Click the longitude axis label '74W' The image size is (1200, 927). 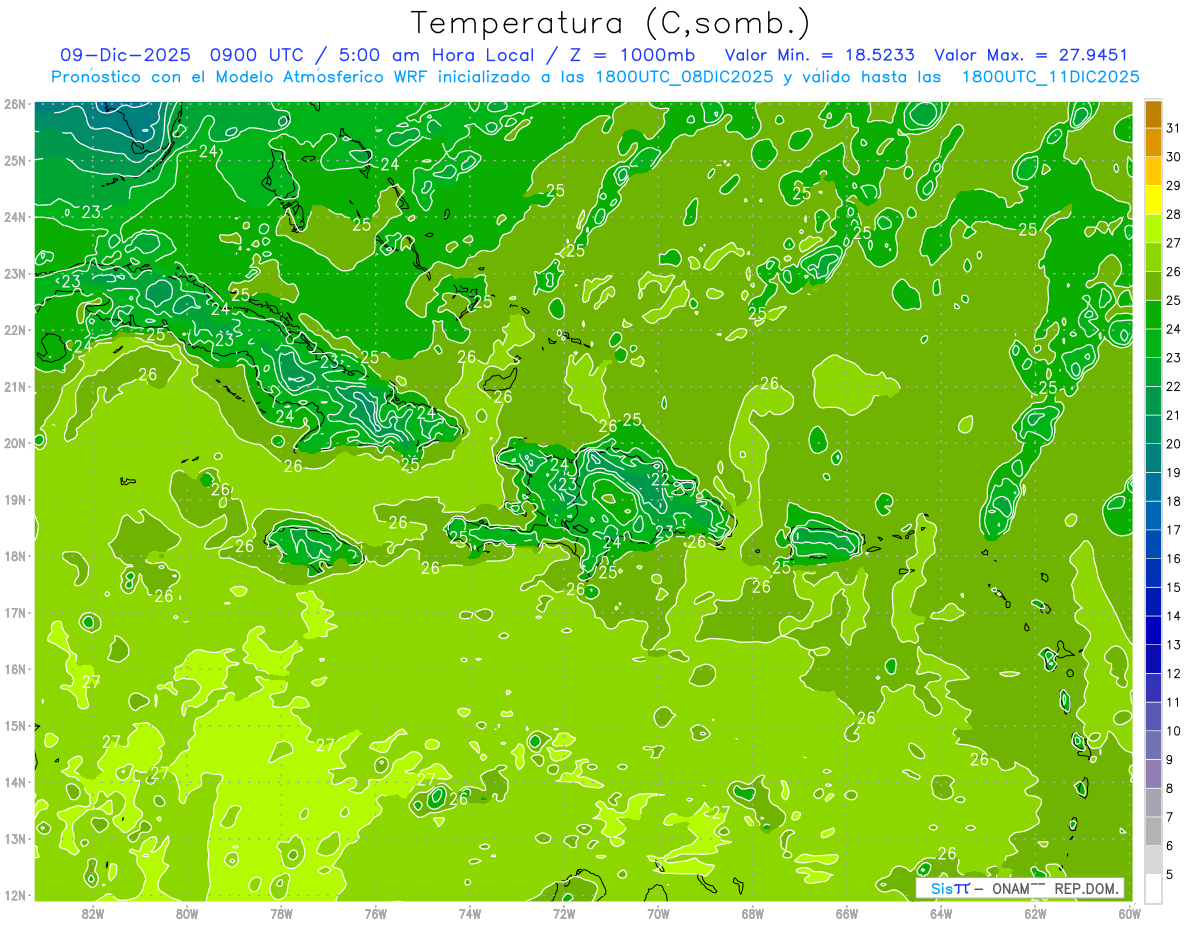coord(469,912)
